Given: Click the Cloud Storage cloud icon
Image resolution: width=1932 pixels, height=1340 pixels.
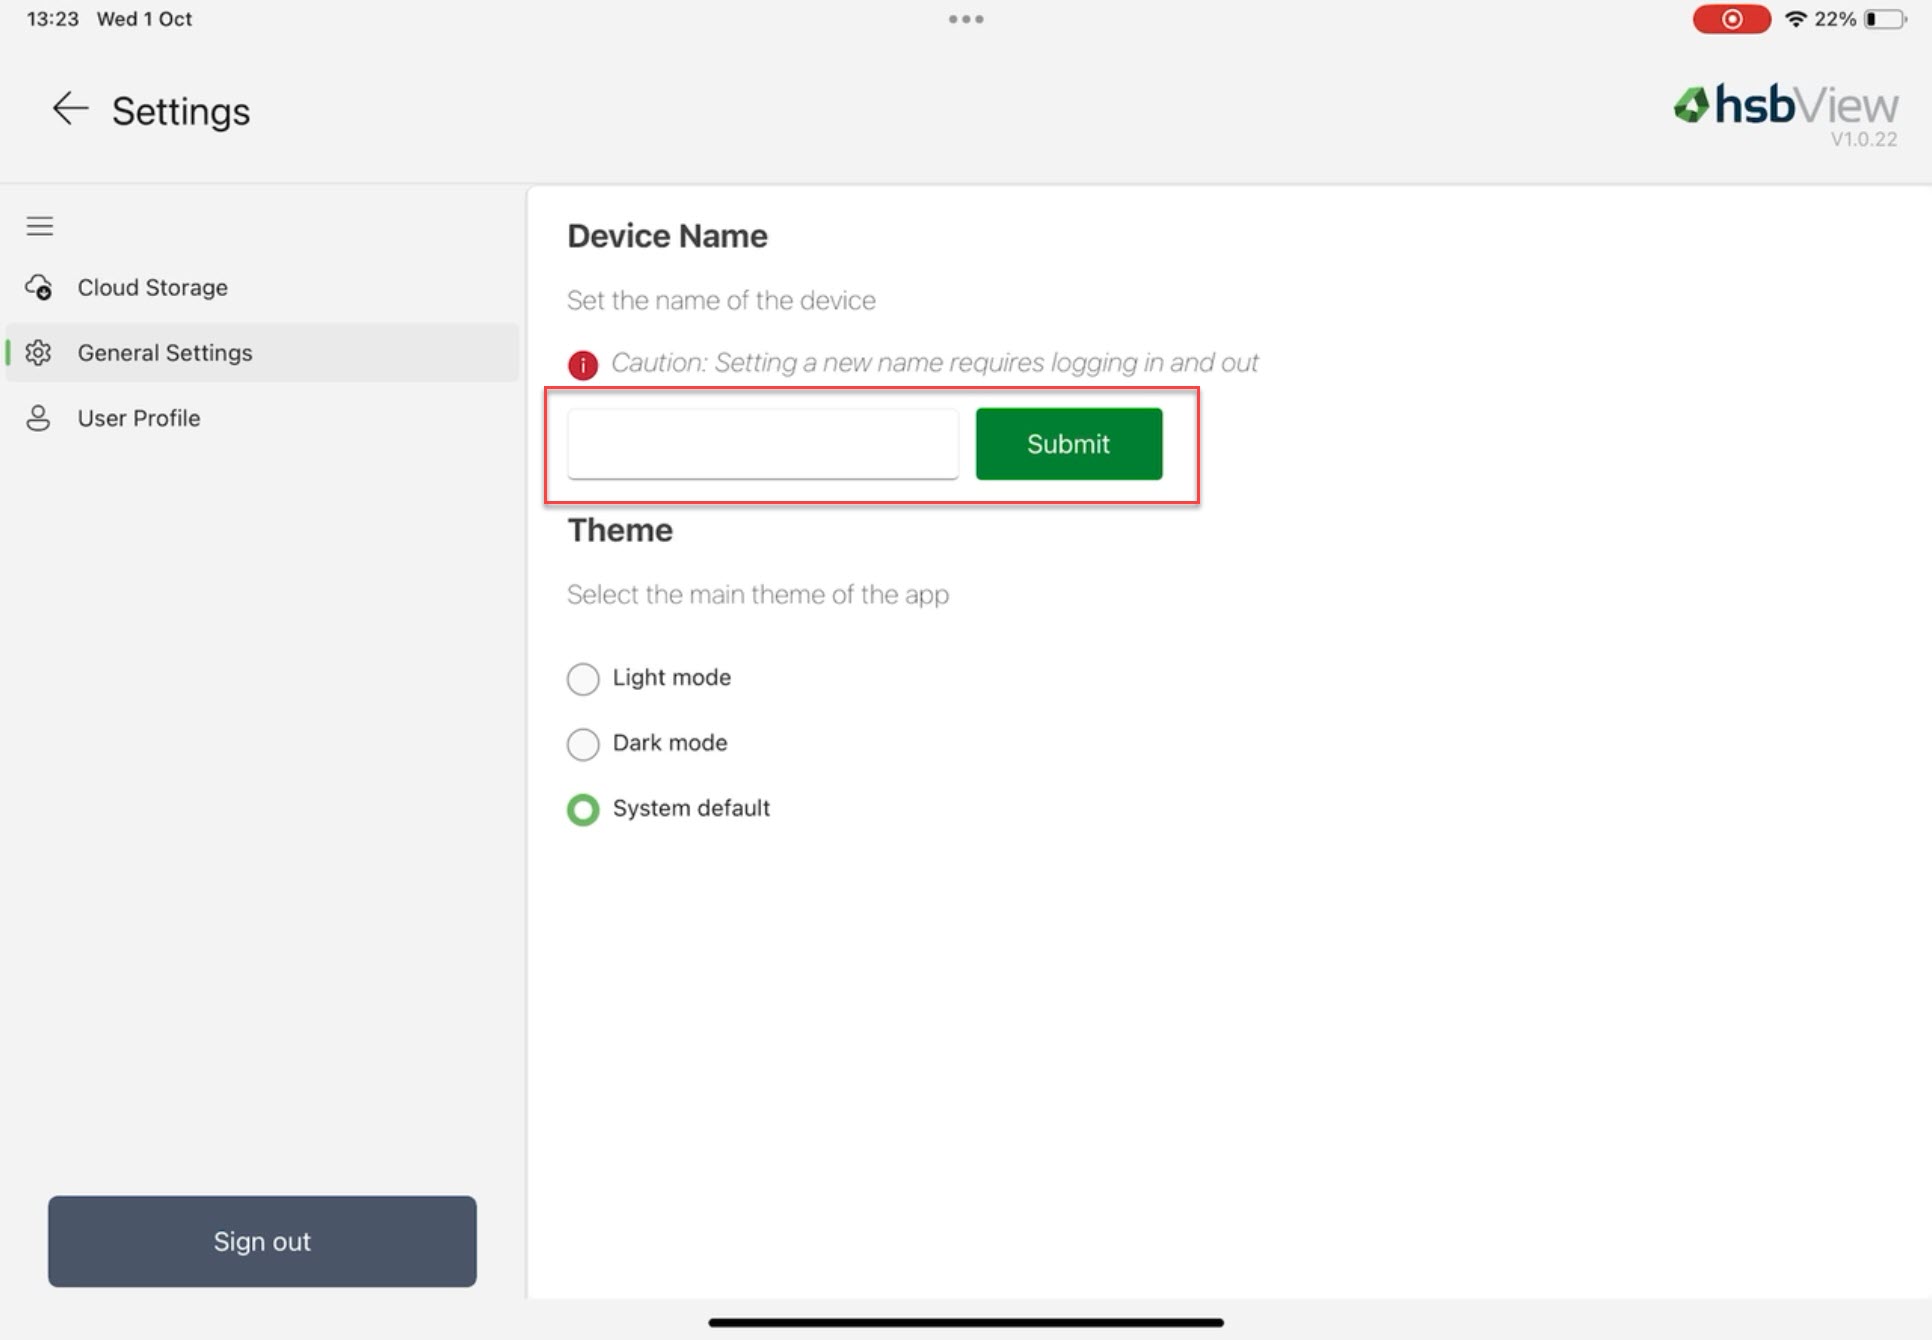Looking at the screenshot, I should [x=39, y=288].
